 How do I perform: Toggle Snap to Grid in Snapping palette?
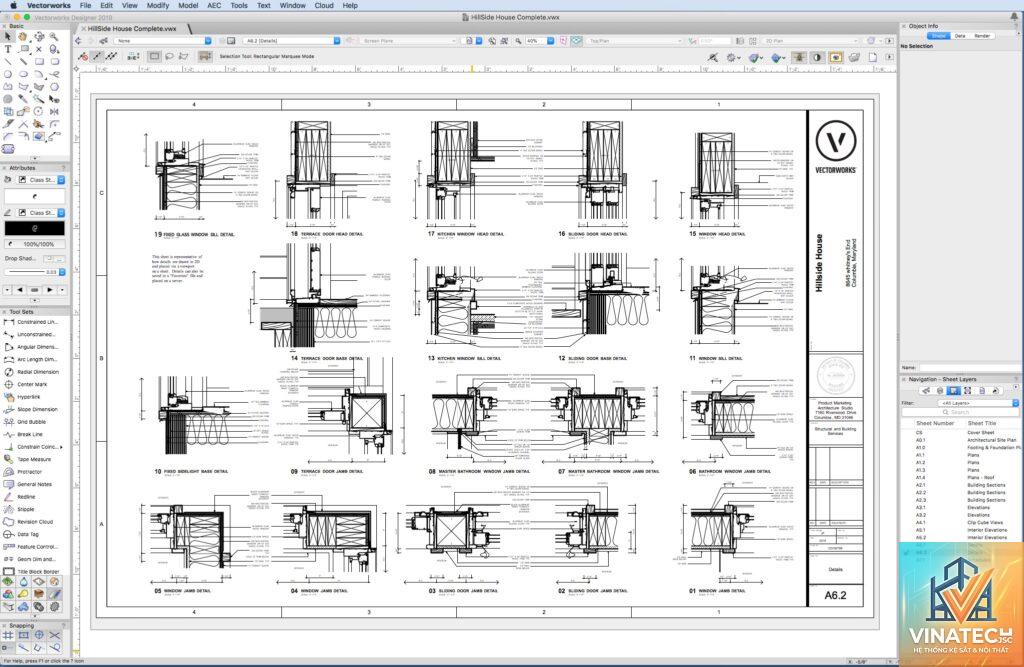pyautogui.click(x=8, y=635)
